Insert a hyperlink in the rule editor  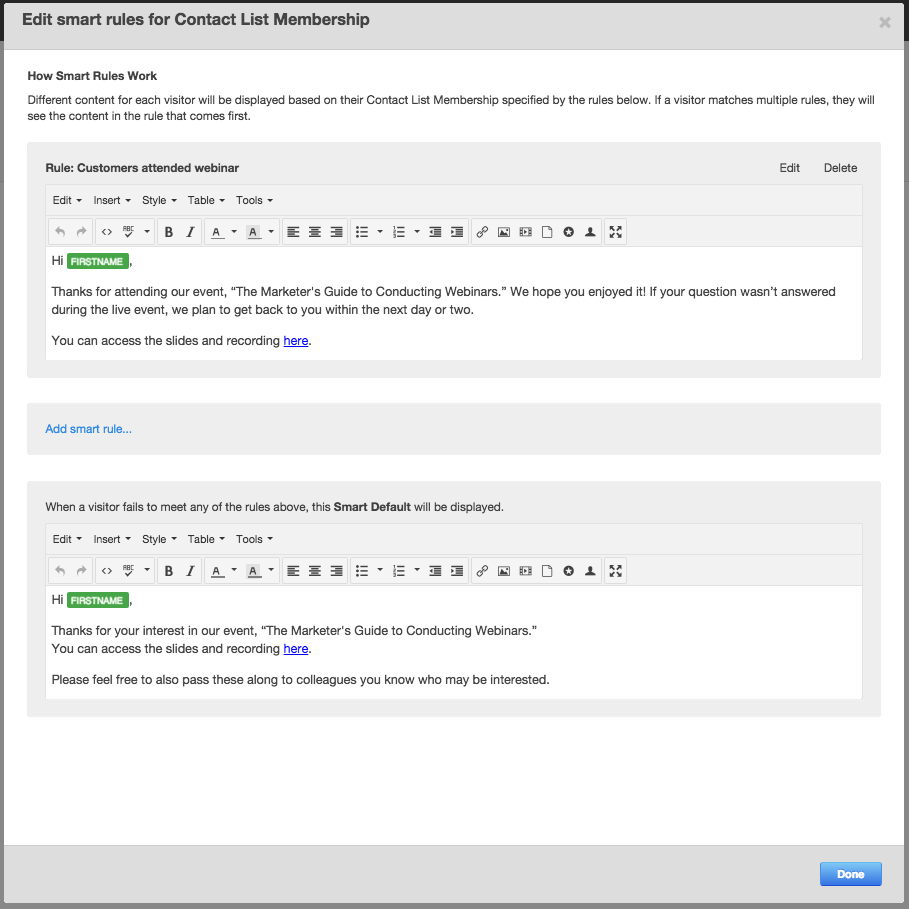483,231
